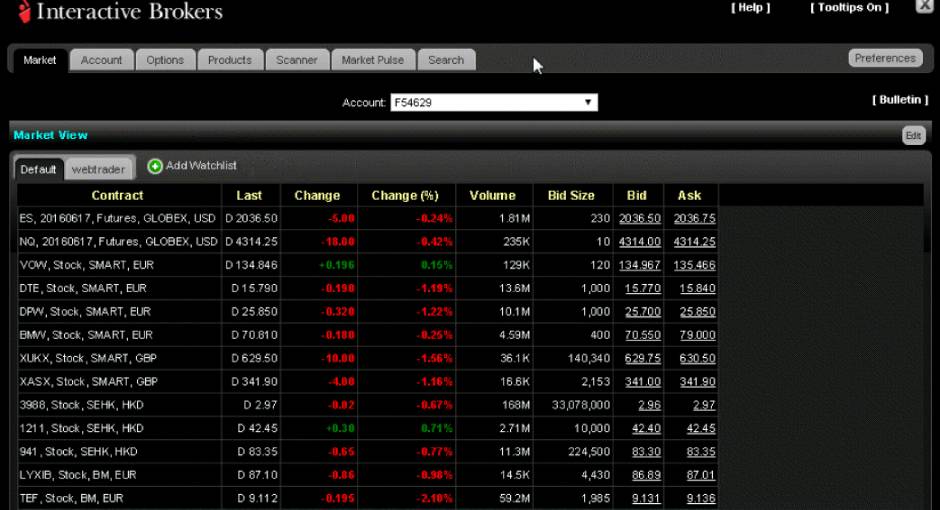Select TEF, Stock, BM, EUR contract

[x=71, y=499]
